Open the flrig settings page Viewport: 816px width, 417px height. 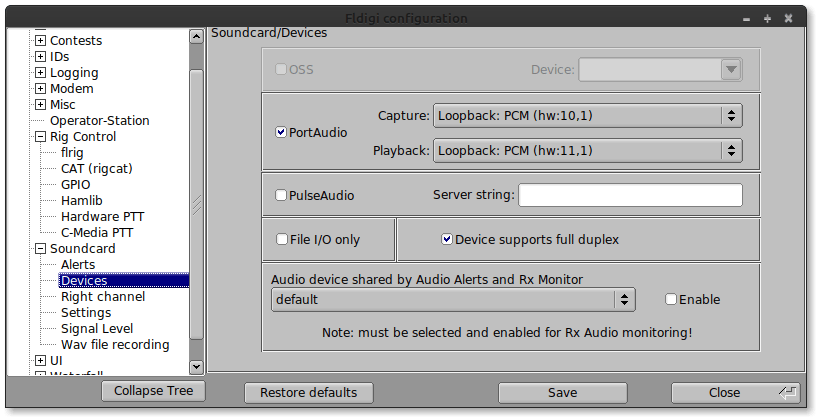point(72,153)
